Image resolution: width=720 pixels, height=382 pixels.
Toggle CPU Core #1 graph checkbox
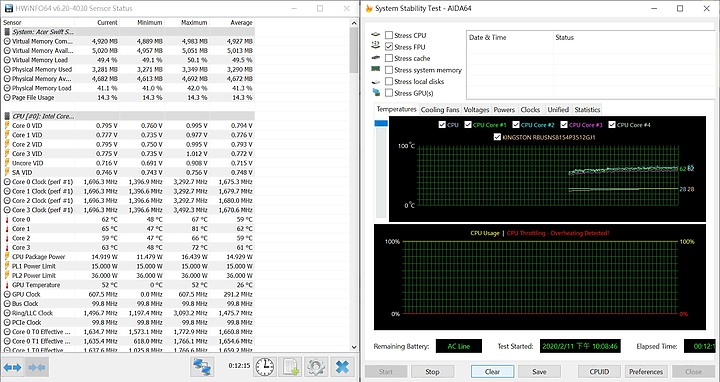coord(468,124)
